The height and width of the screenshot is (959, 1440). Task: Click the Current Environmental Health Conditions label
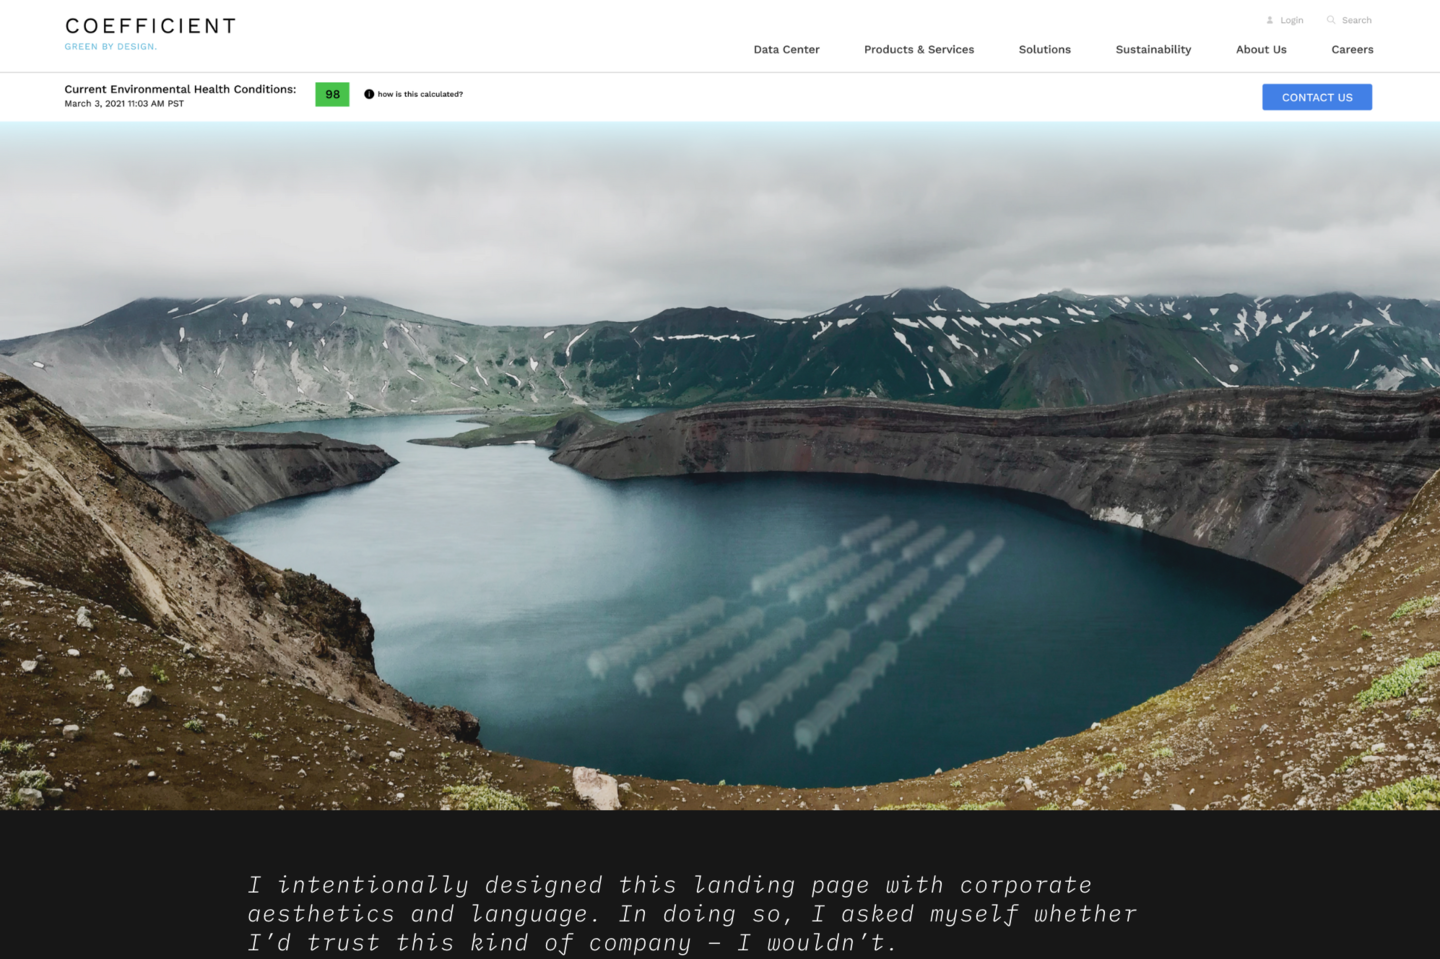pos(180,89)
